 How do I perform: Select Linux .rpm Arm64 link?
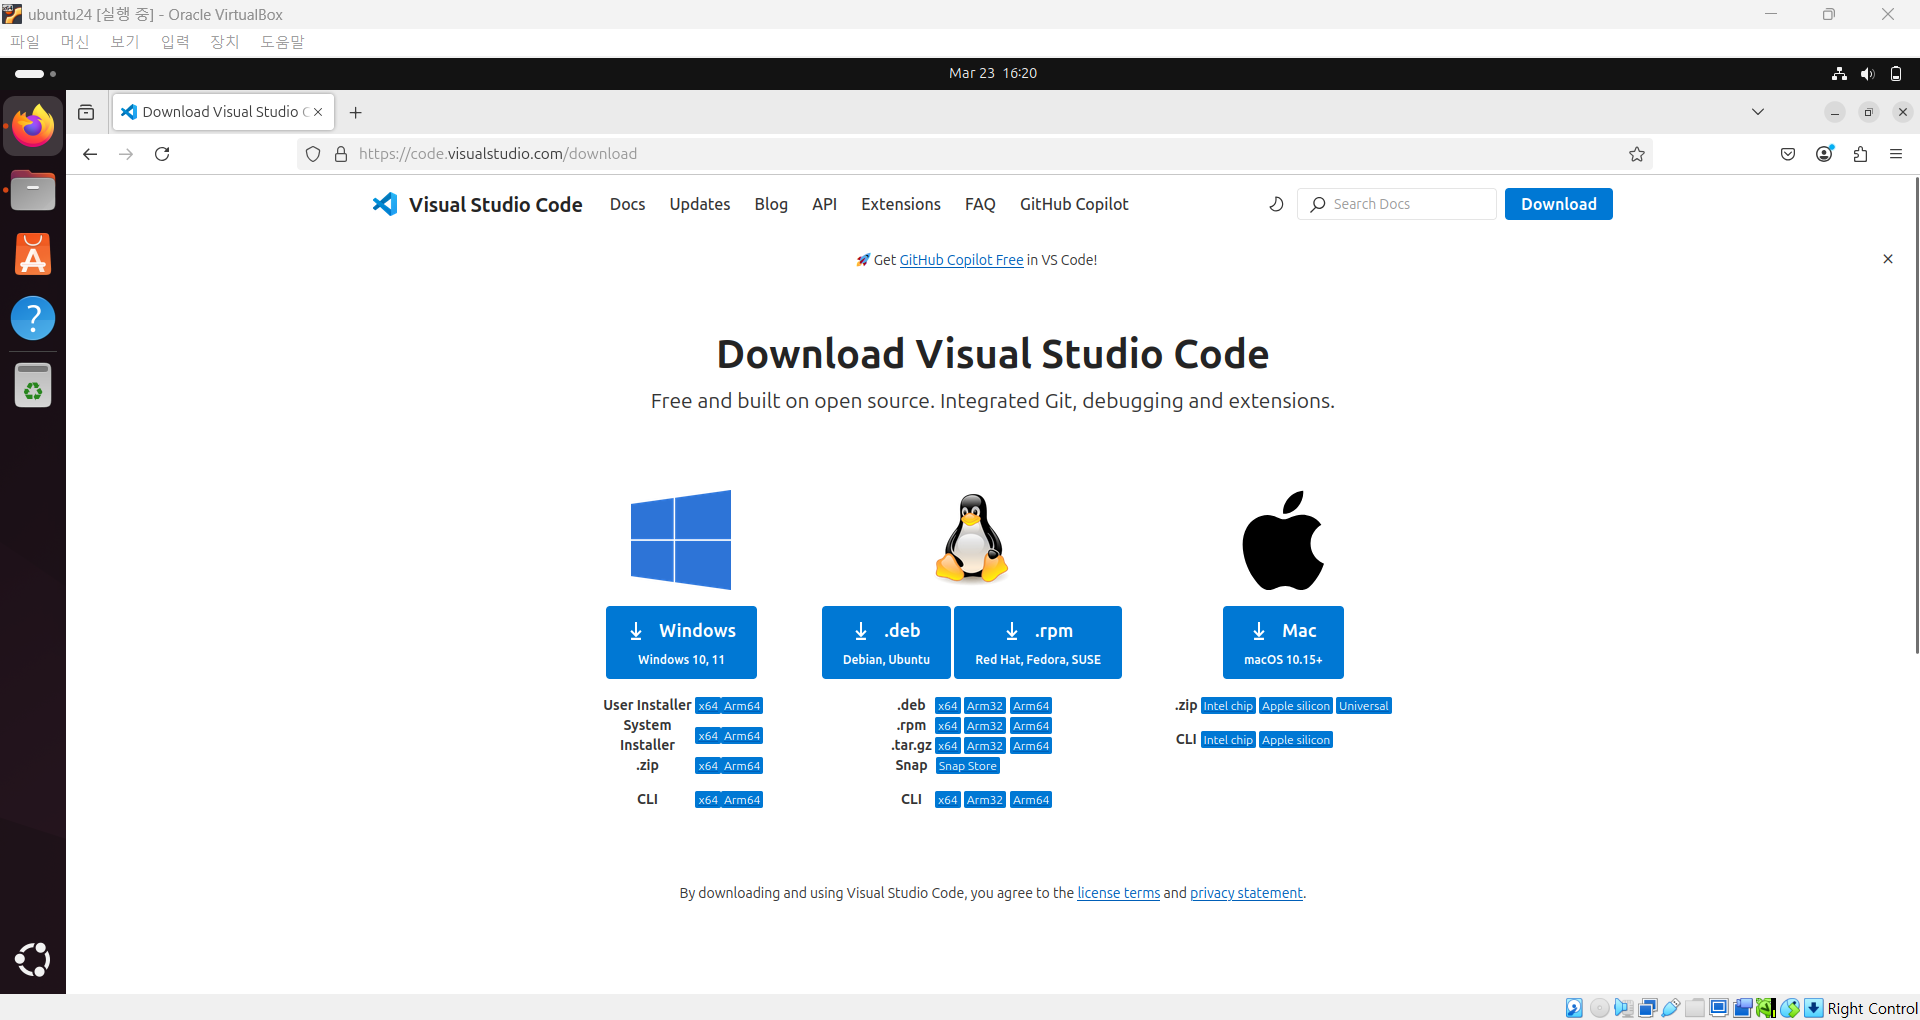(x=1031, y=726)
